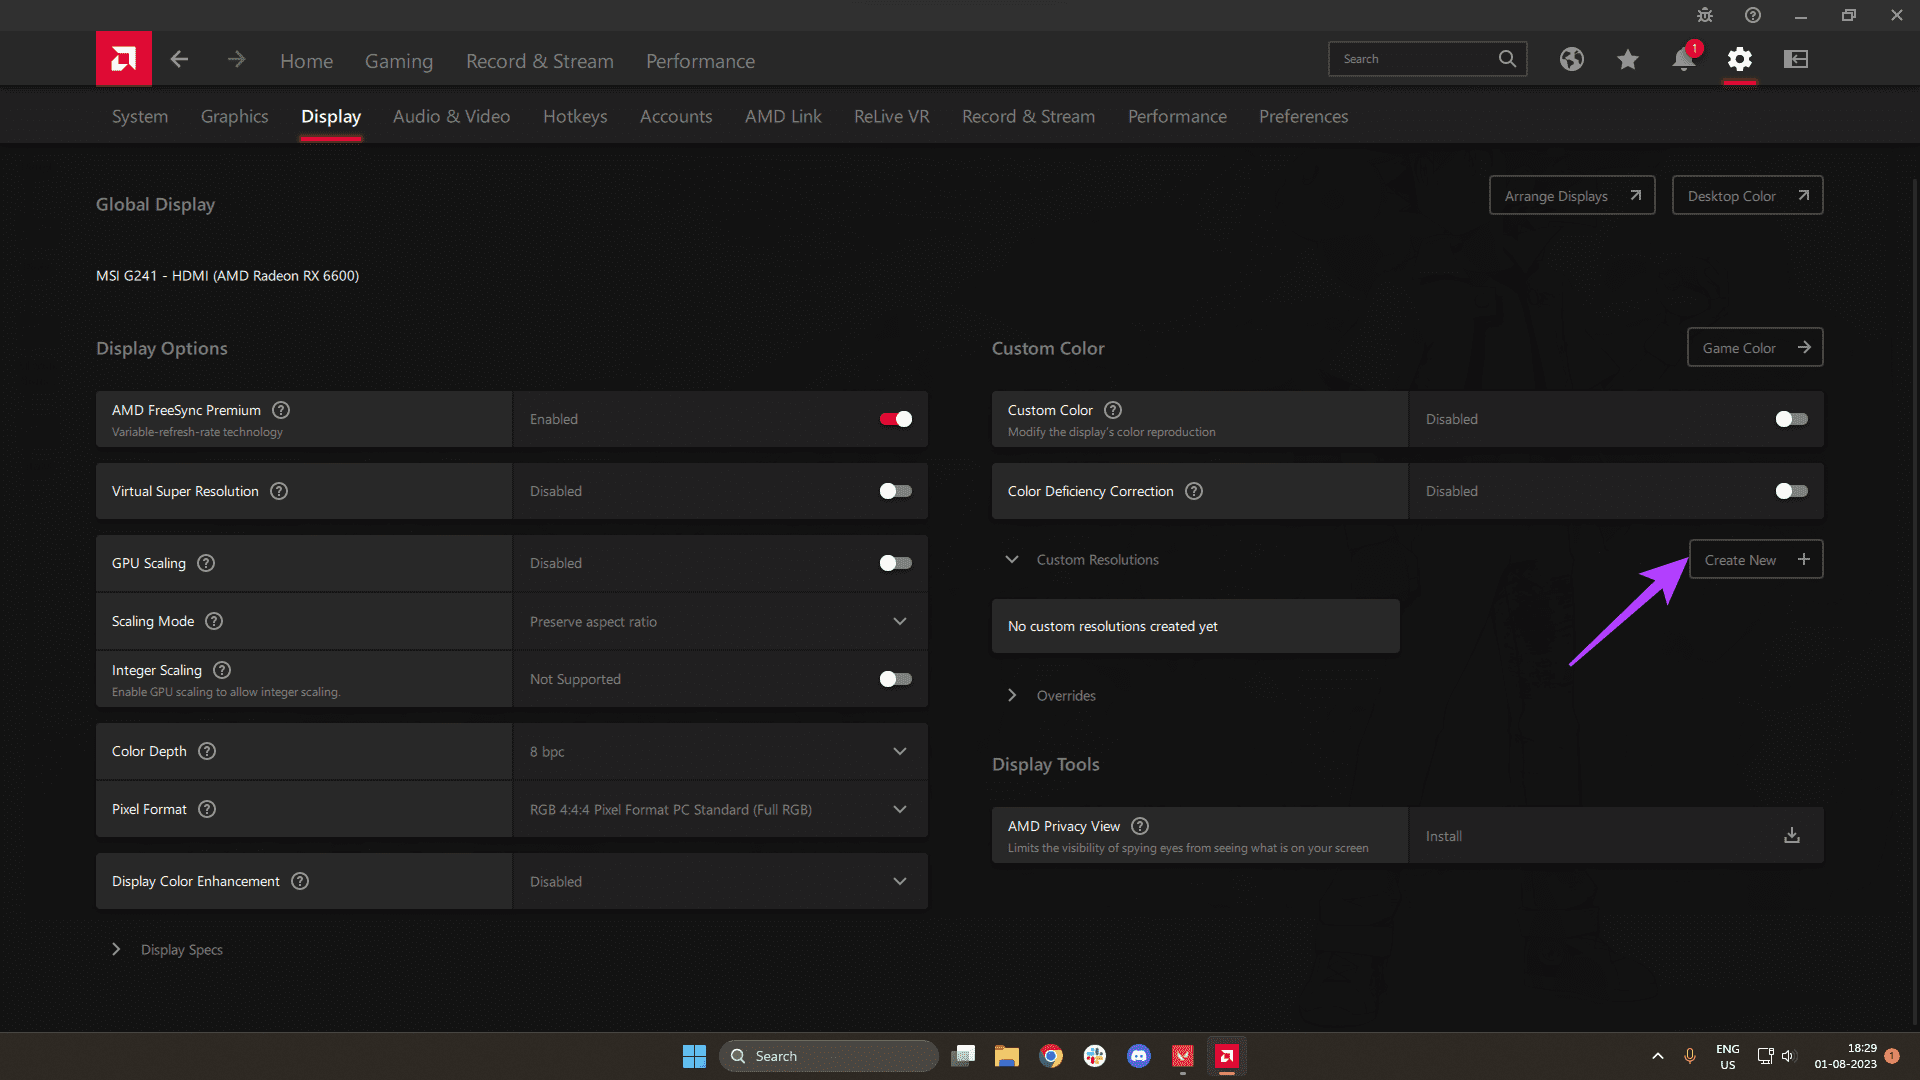Screen dimensions: 1920x1080
Task: Open the notifications bell
Action: tap(1682, 60)
